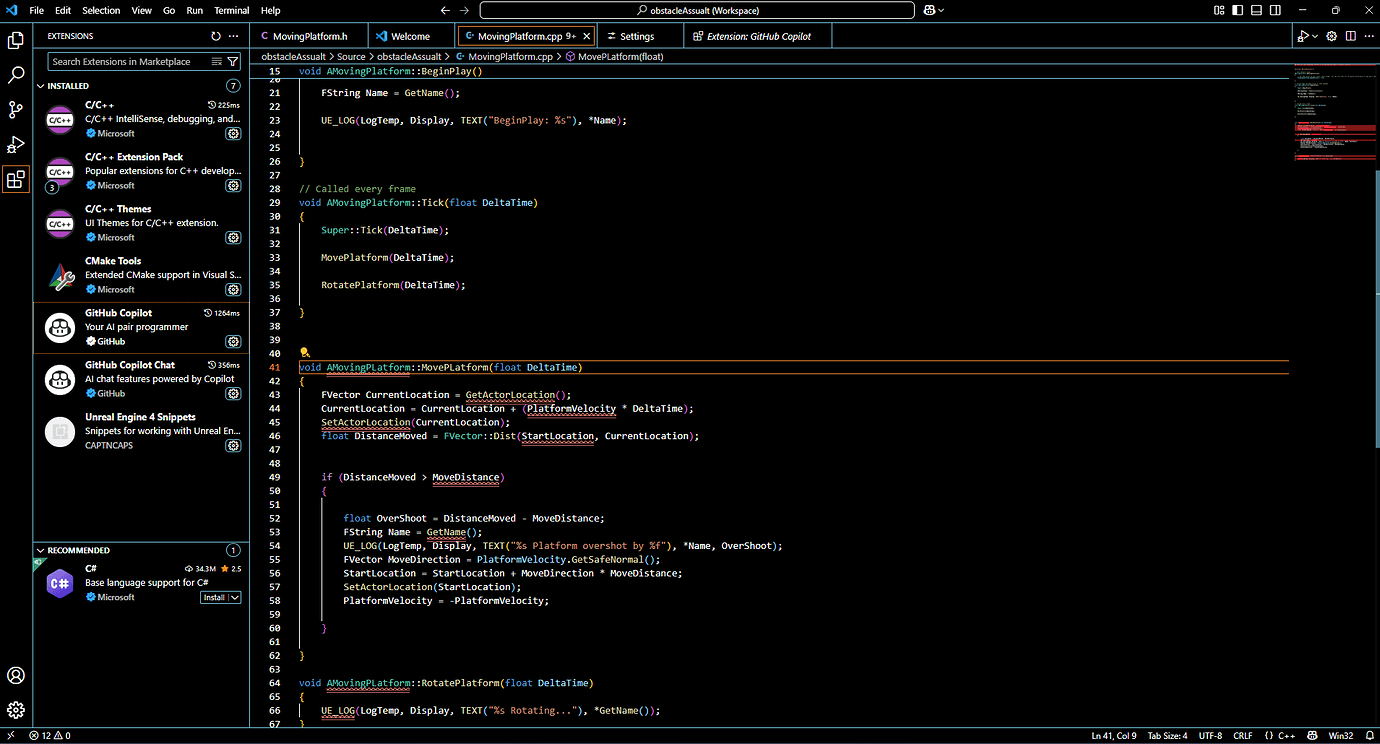
Task: Open the Explorer view in activity bar
Action: click(16, 41)
